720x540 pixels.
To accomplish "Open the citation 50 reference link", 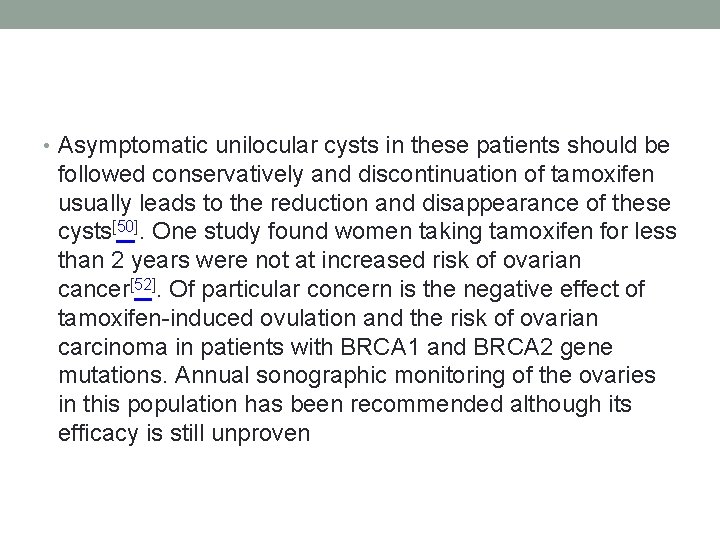I will pos(124,227).
